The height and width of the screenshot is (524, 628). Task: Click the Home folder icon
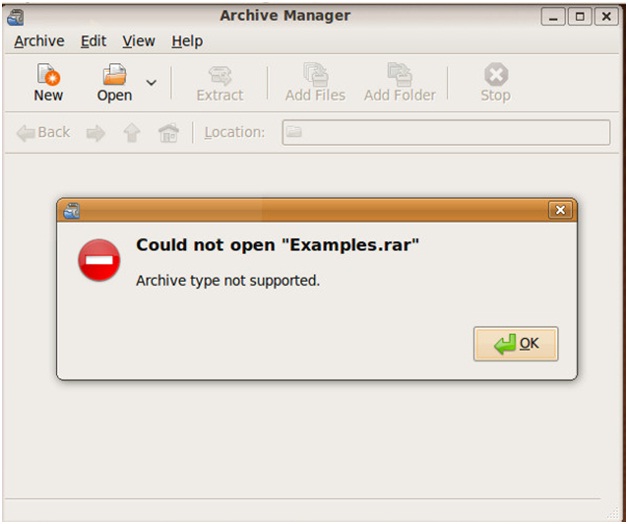[x=169, y=133]
